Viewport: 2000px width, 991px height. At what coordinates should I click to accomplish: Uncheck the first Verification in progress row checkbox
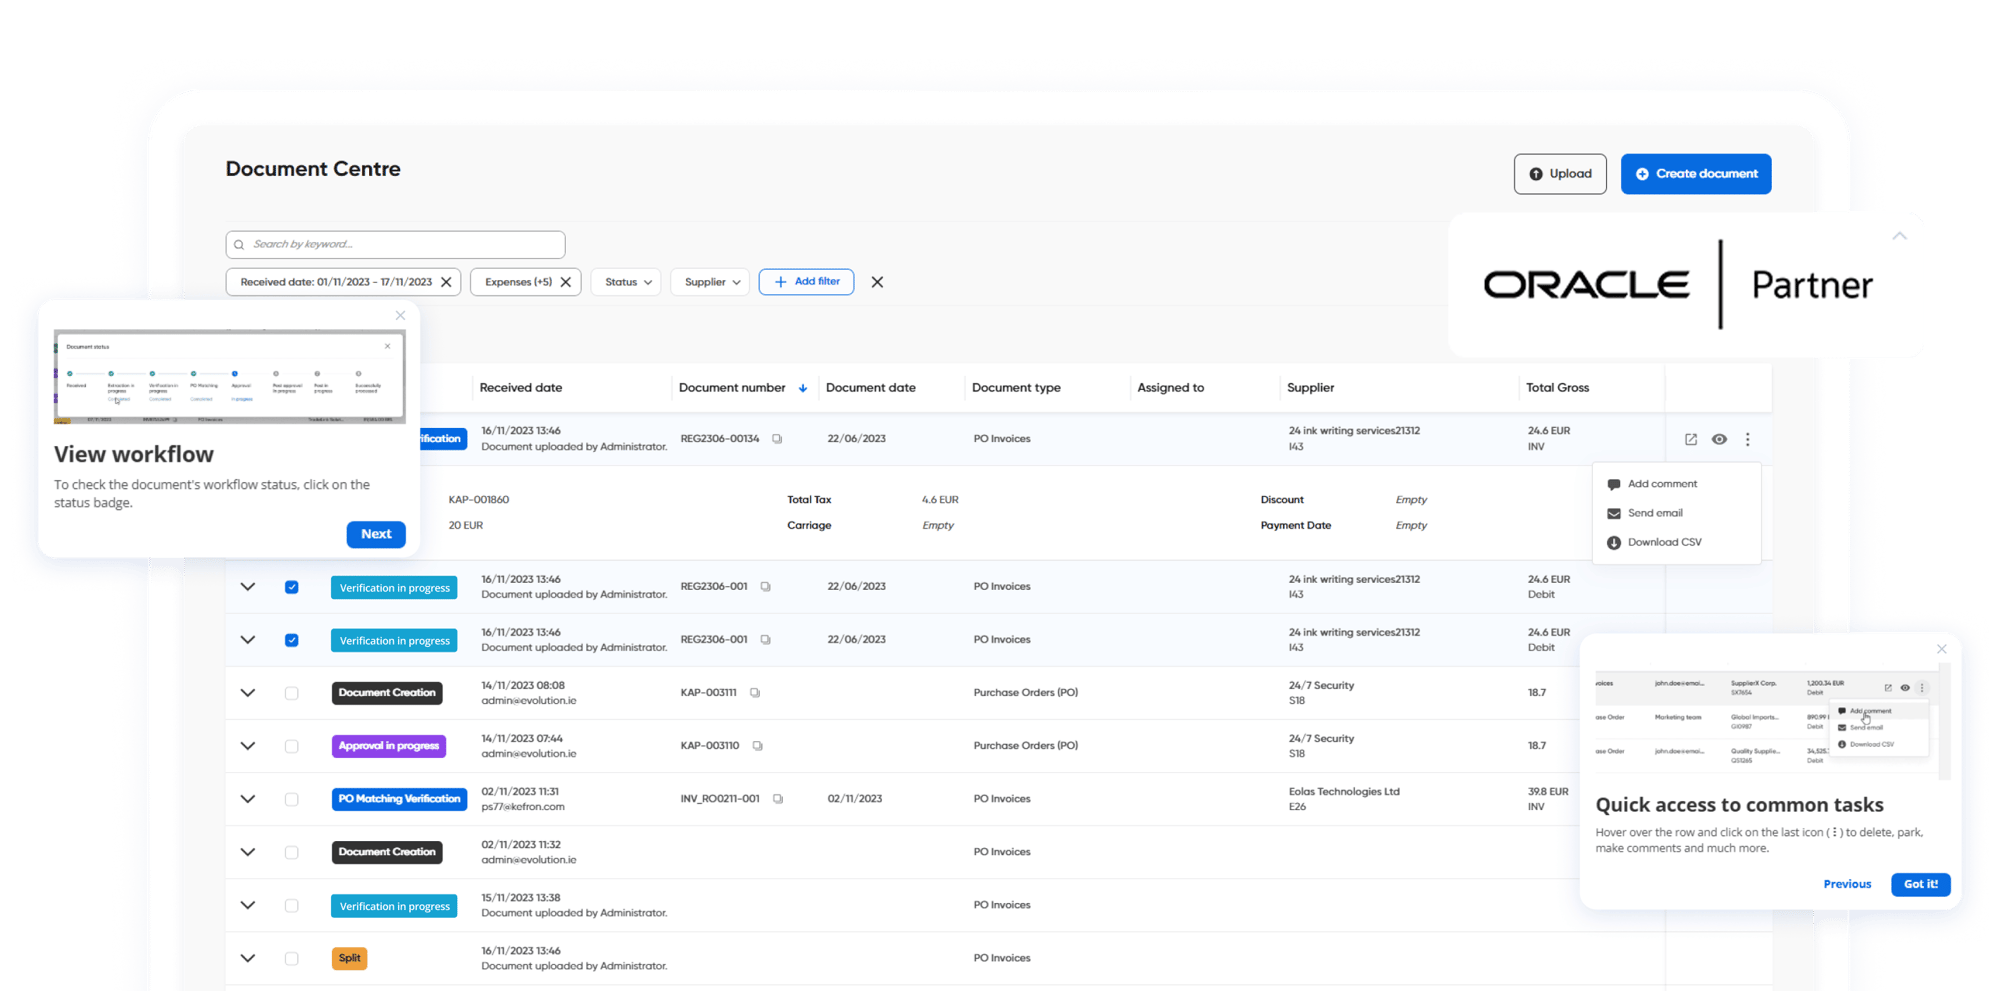[x=292, y=587]
